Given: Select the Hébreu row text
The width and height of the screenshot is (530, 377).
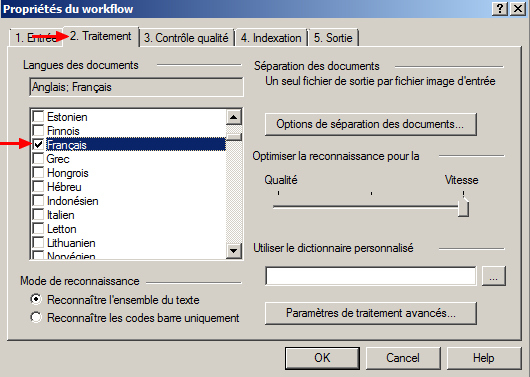Looking at the screenshot, I should [64, 187].
